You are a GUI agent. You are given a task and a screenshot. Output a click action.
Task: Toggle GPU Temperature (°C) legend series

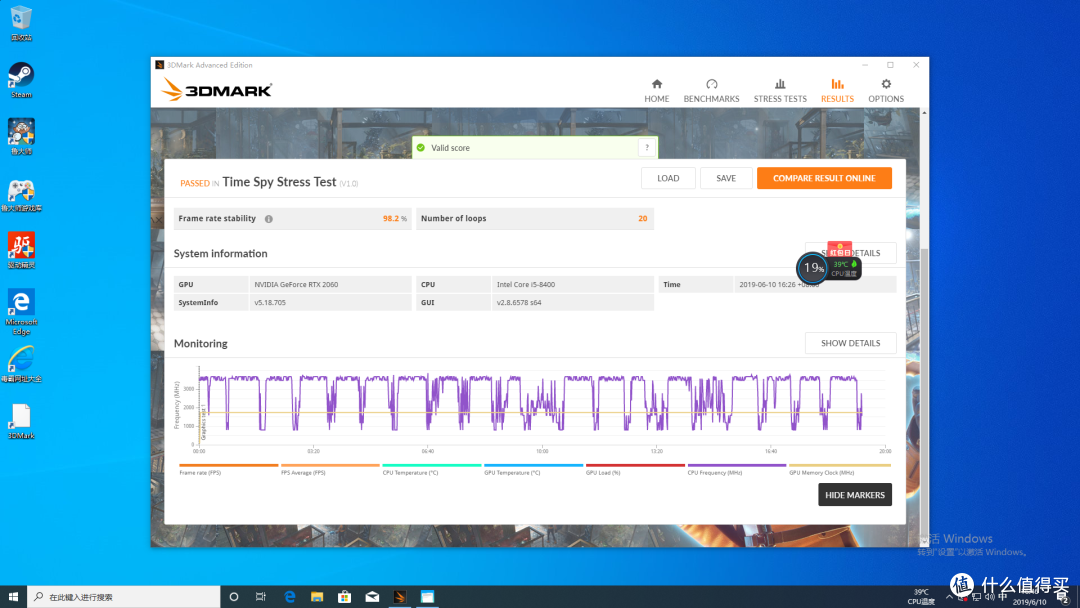533,469
